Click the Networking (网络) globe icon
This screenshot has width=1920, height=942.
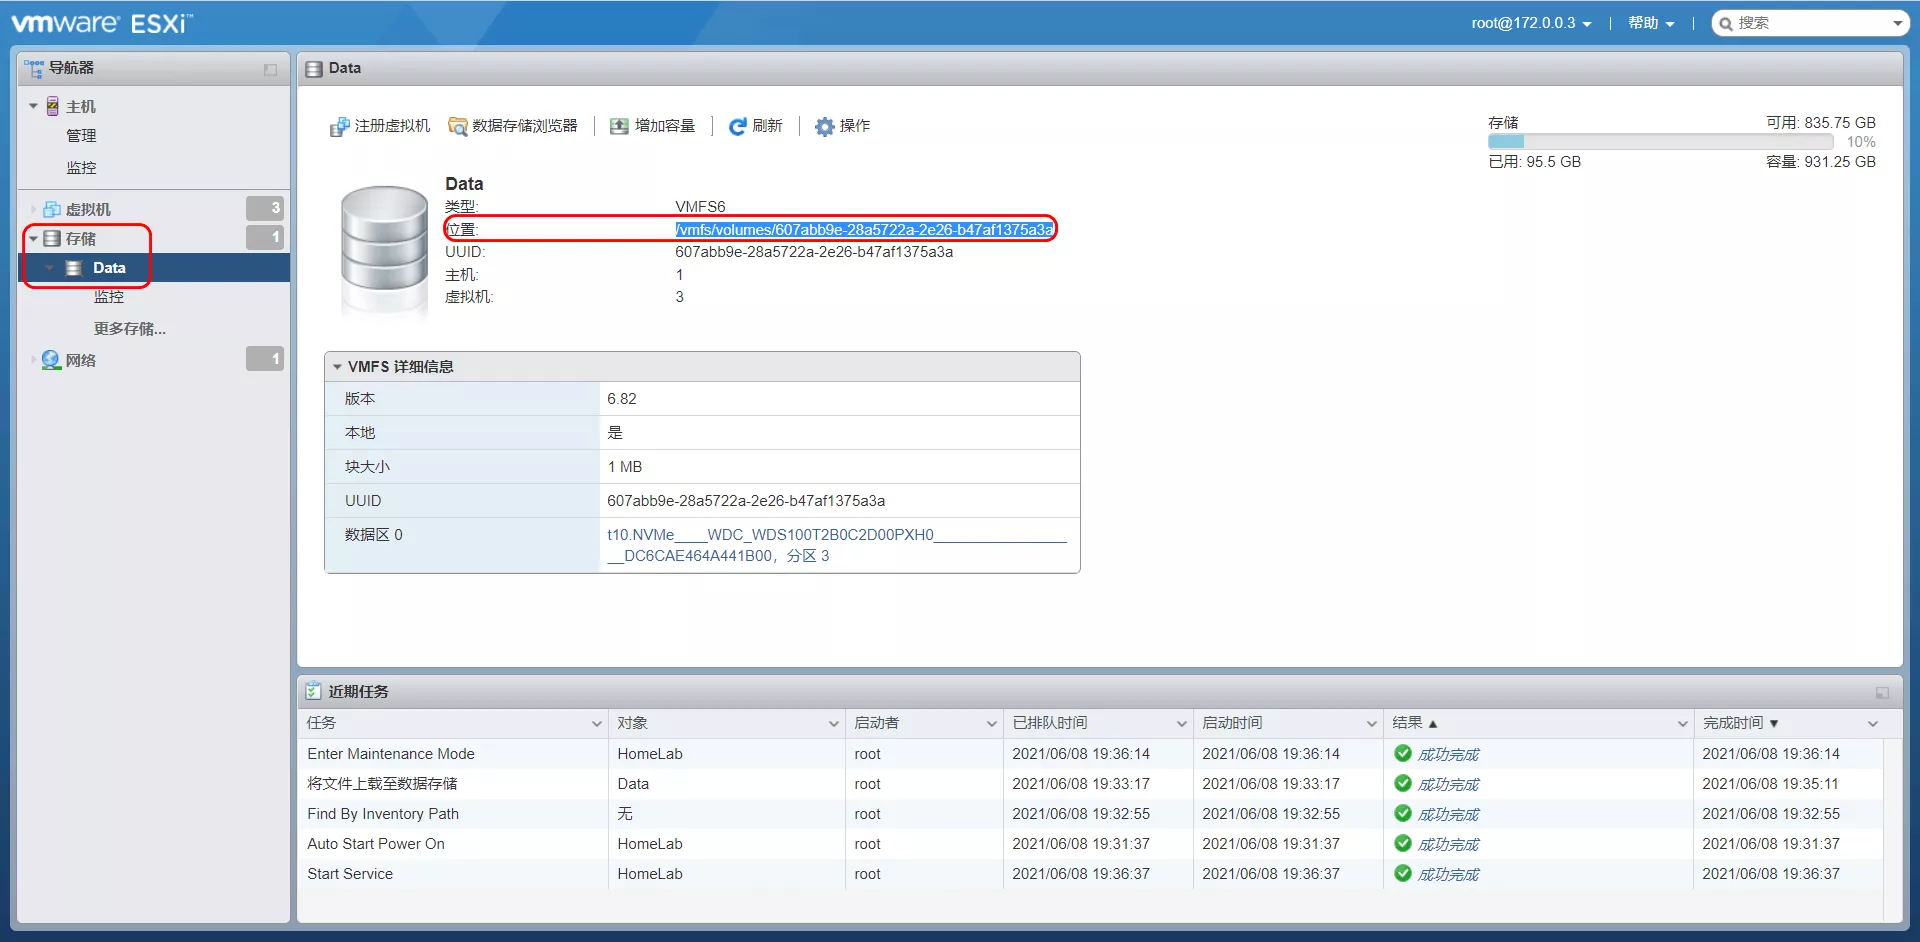(x=51, y=360)
